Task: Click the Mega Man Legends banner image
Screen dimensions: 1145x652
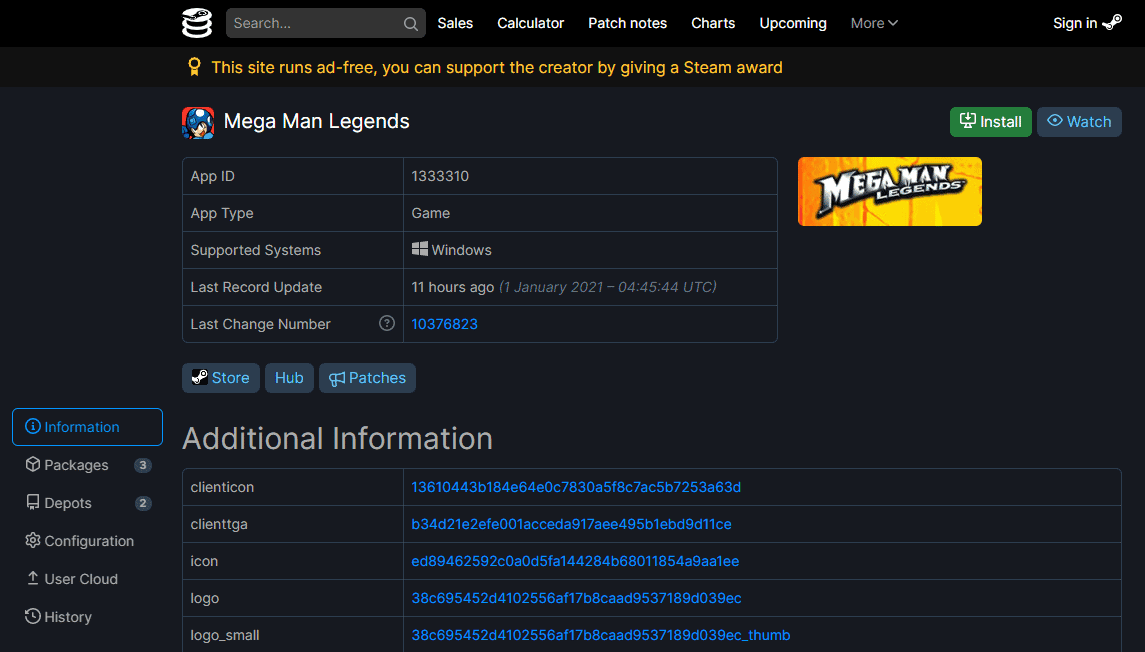Action: coord(889,191)
